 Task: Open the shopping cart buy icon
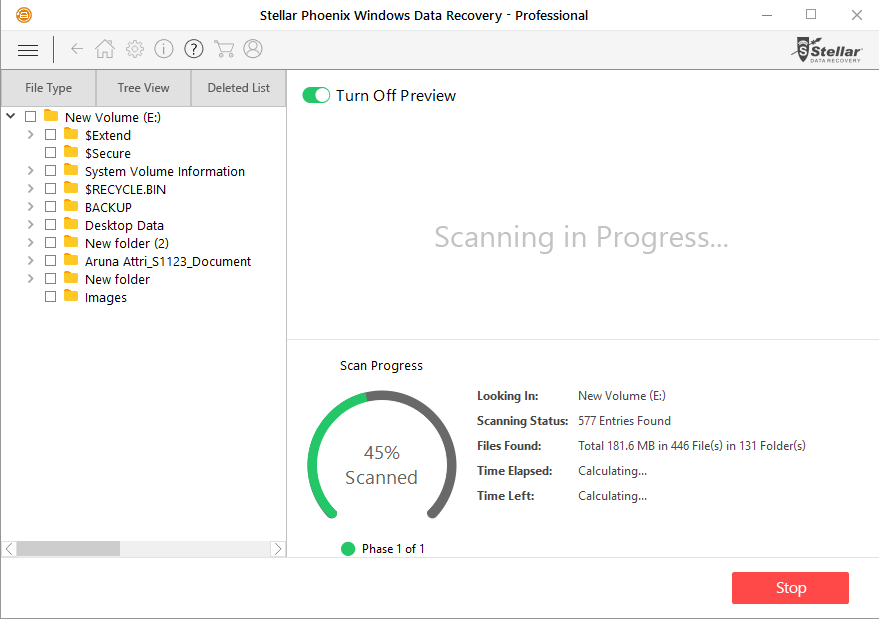[224, 49]
